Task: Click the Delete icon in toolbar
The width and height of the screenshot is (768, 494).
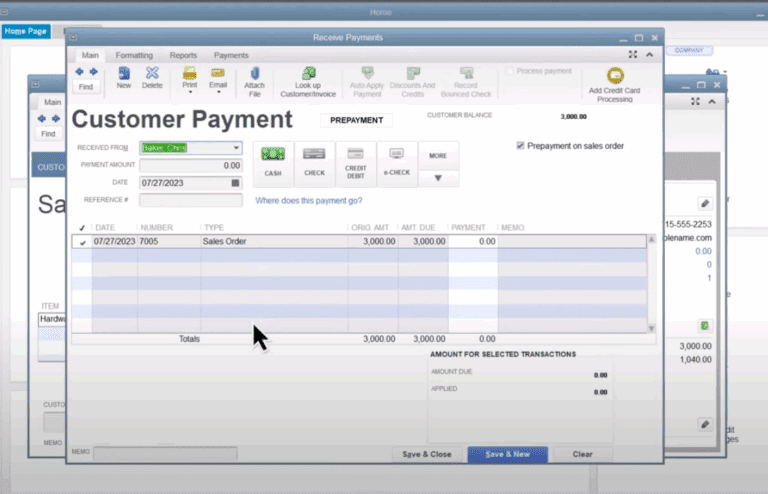Action: 152,77
